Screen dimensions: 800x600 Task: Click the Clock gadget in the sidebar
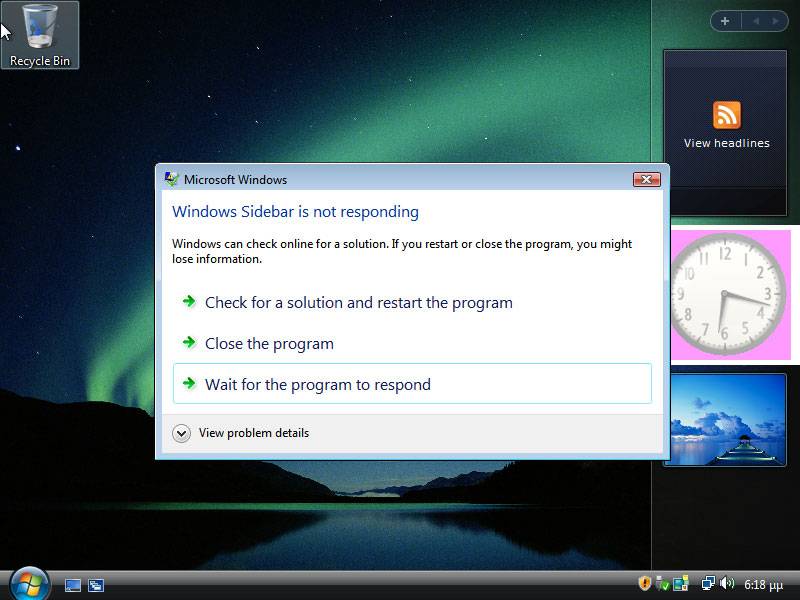(724, 293)
